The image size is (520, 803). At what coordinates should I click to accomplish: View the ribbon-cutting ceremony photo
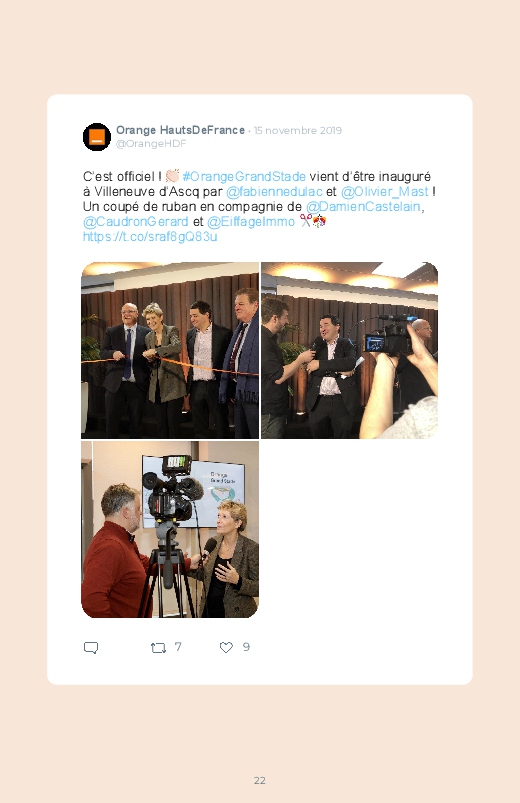[170, 350]
